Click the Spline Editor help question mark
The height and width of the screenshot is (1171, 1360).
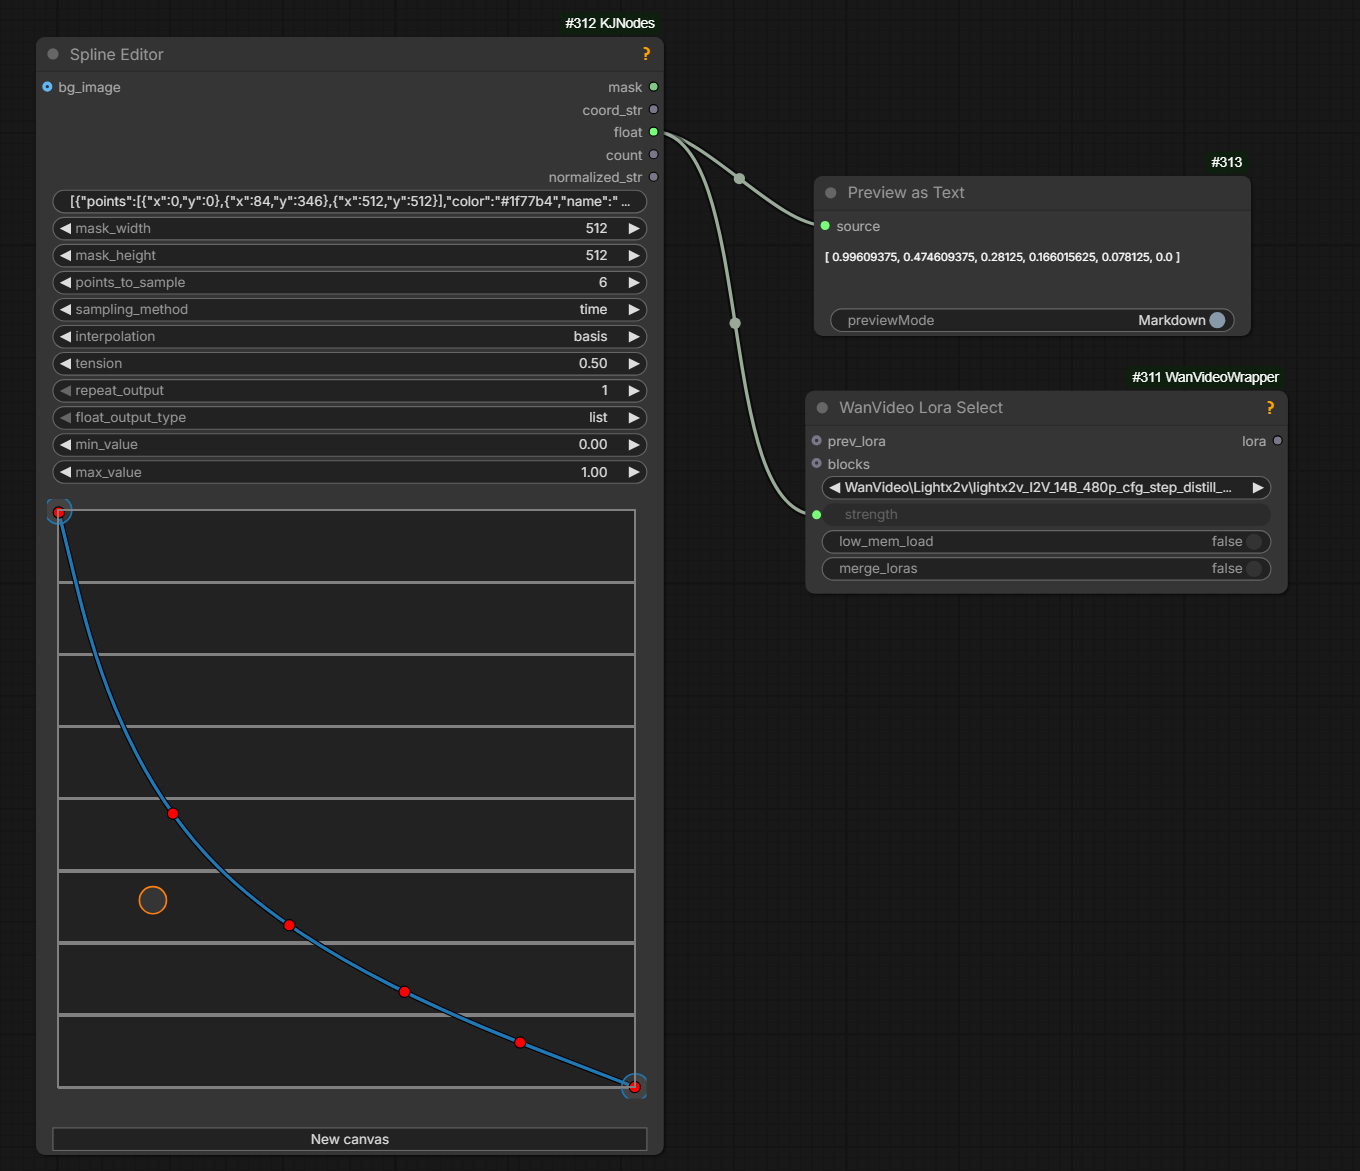pos(646,55)
